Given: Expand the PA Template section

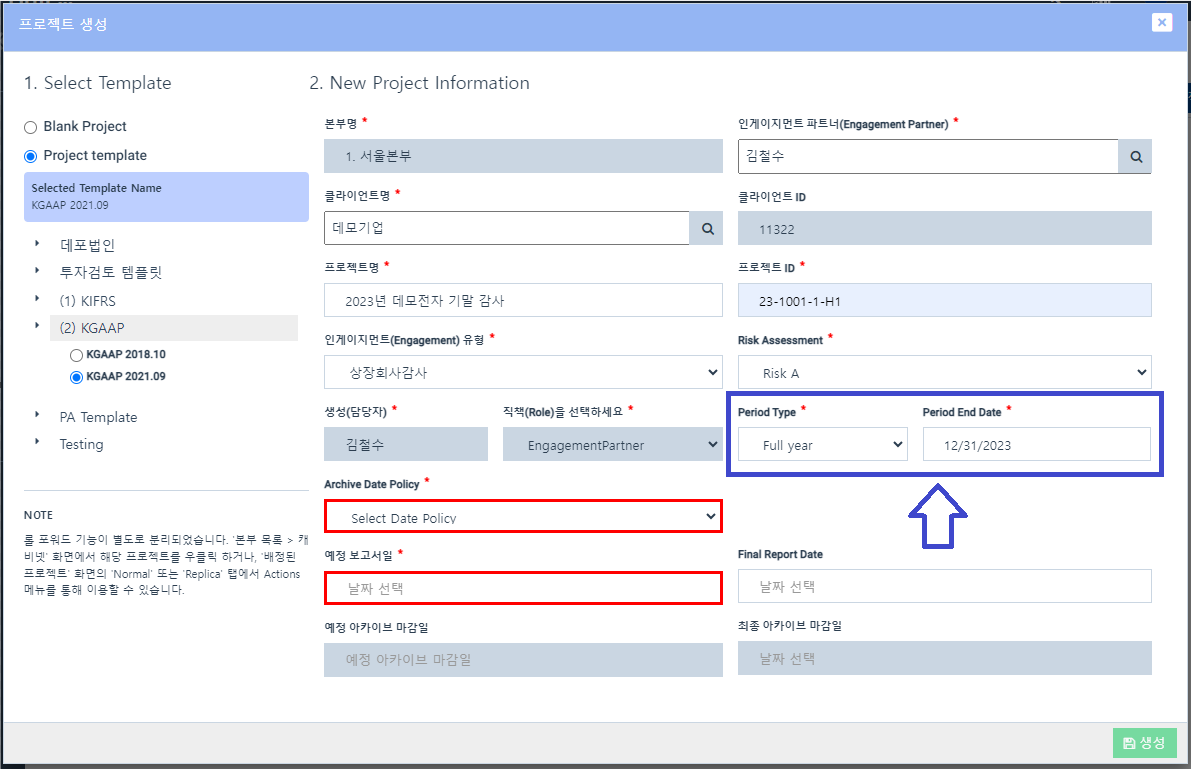Looking at the screenshot, I should 36,417.
